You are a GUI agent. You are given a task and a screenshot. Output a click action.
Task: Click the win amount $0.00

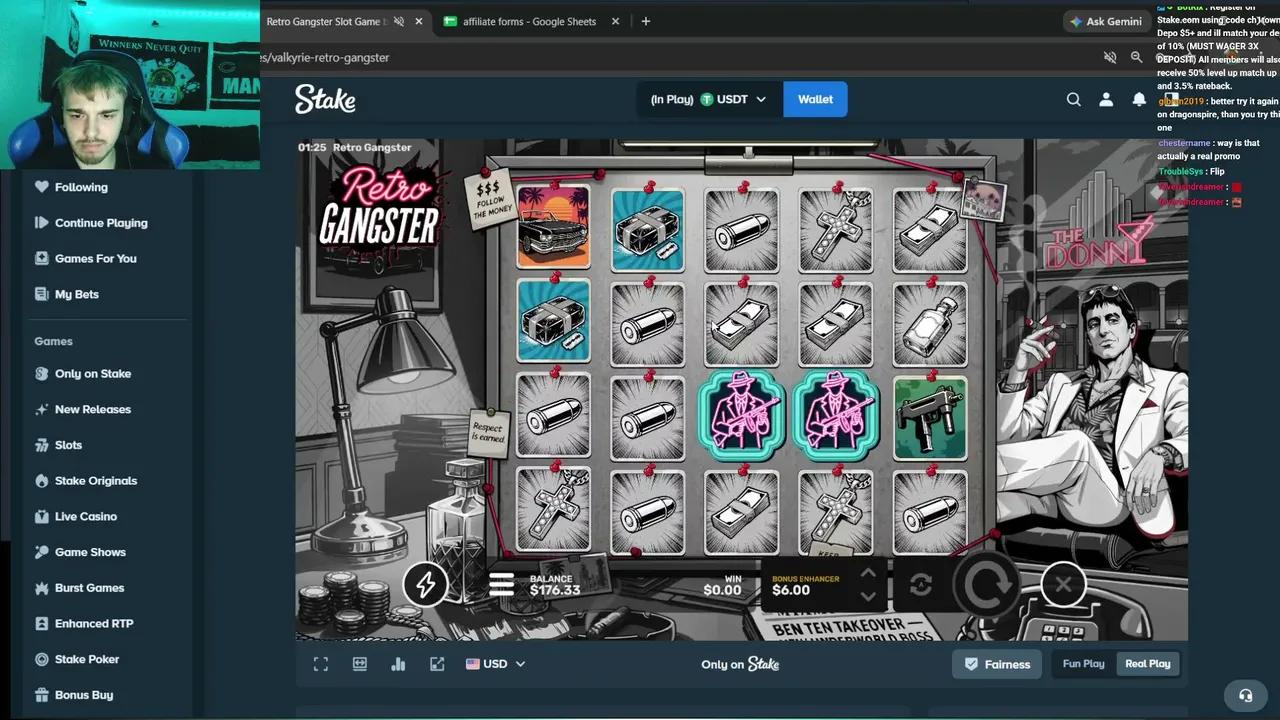pyautogui.click(x=722, y=590)
